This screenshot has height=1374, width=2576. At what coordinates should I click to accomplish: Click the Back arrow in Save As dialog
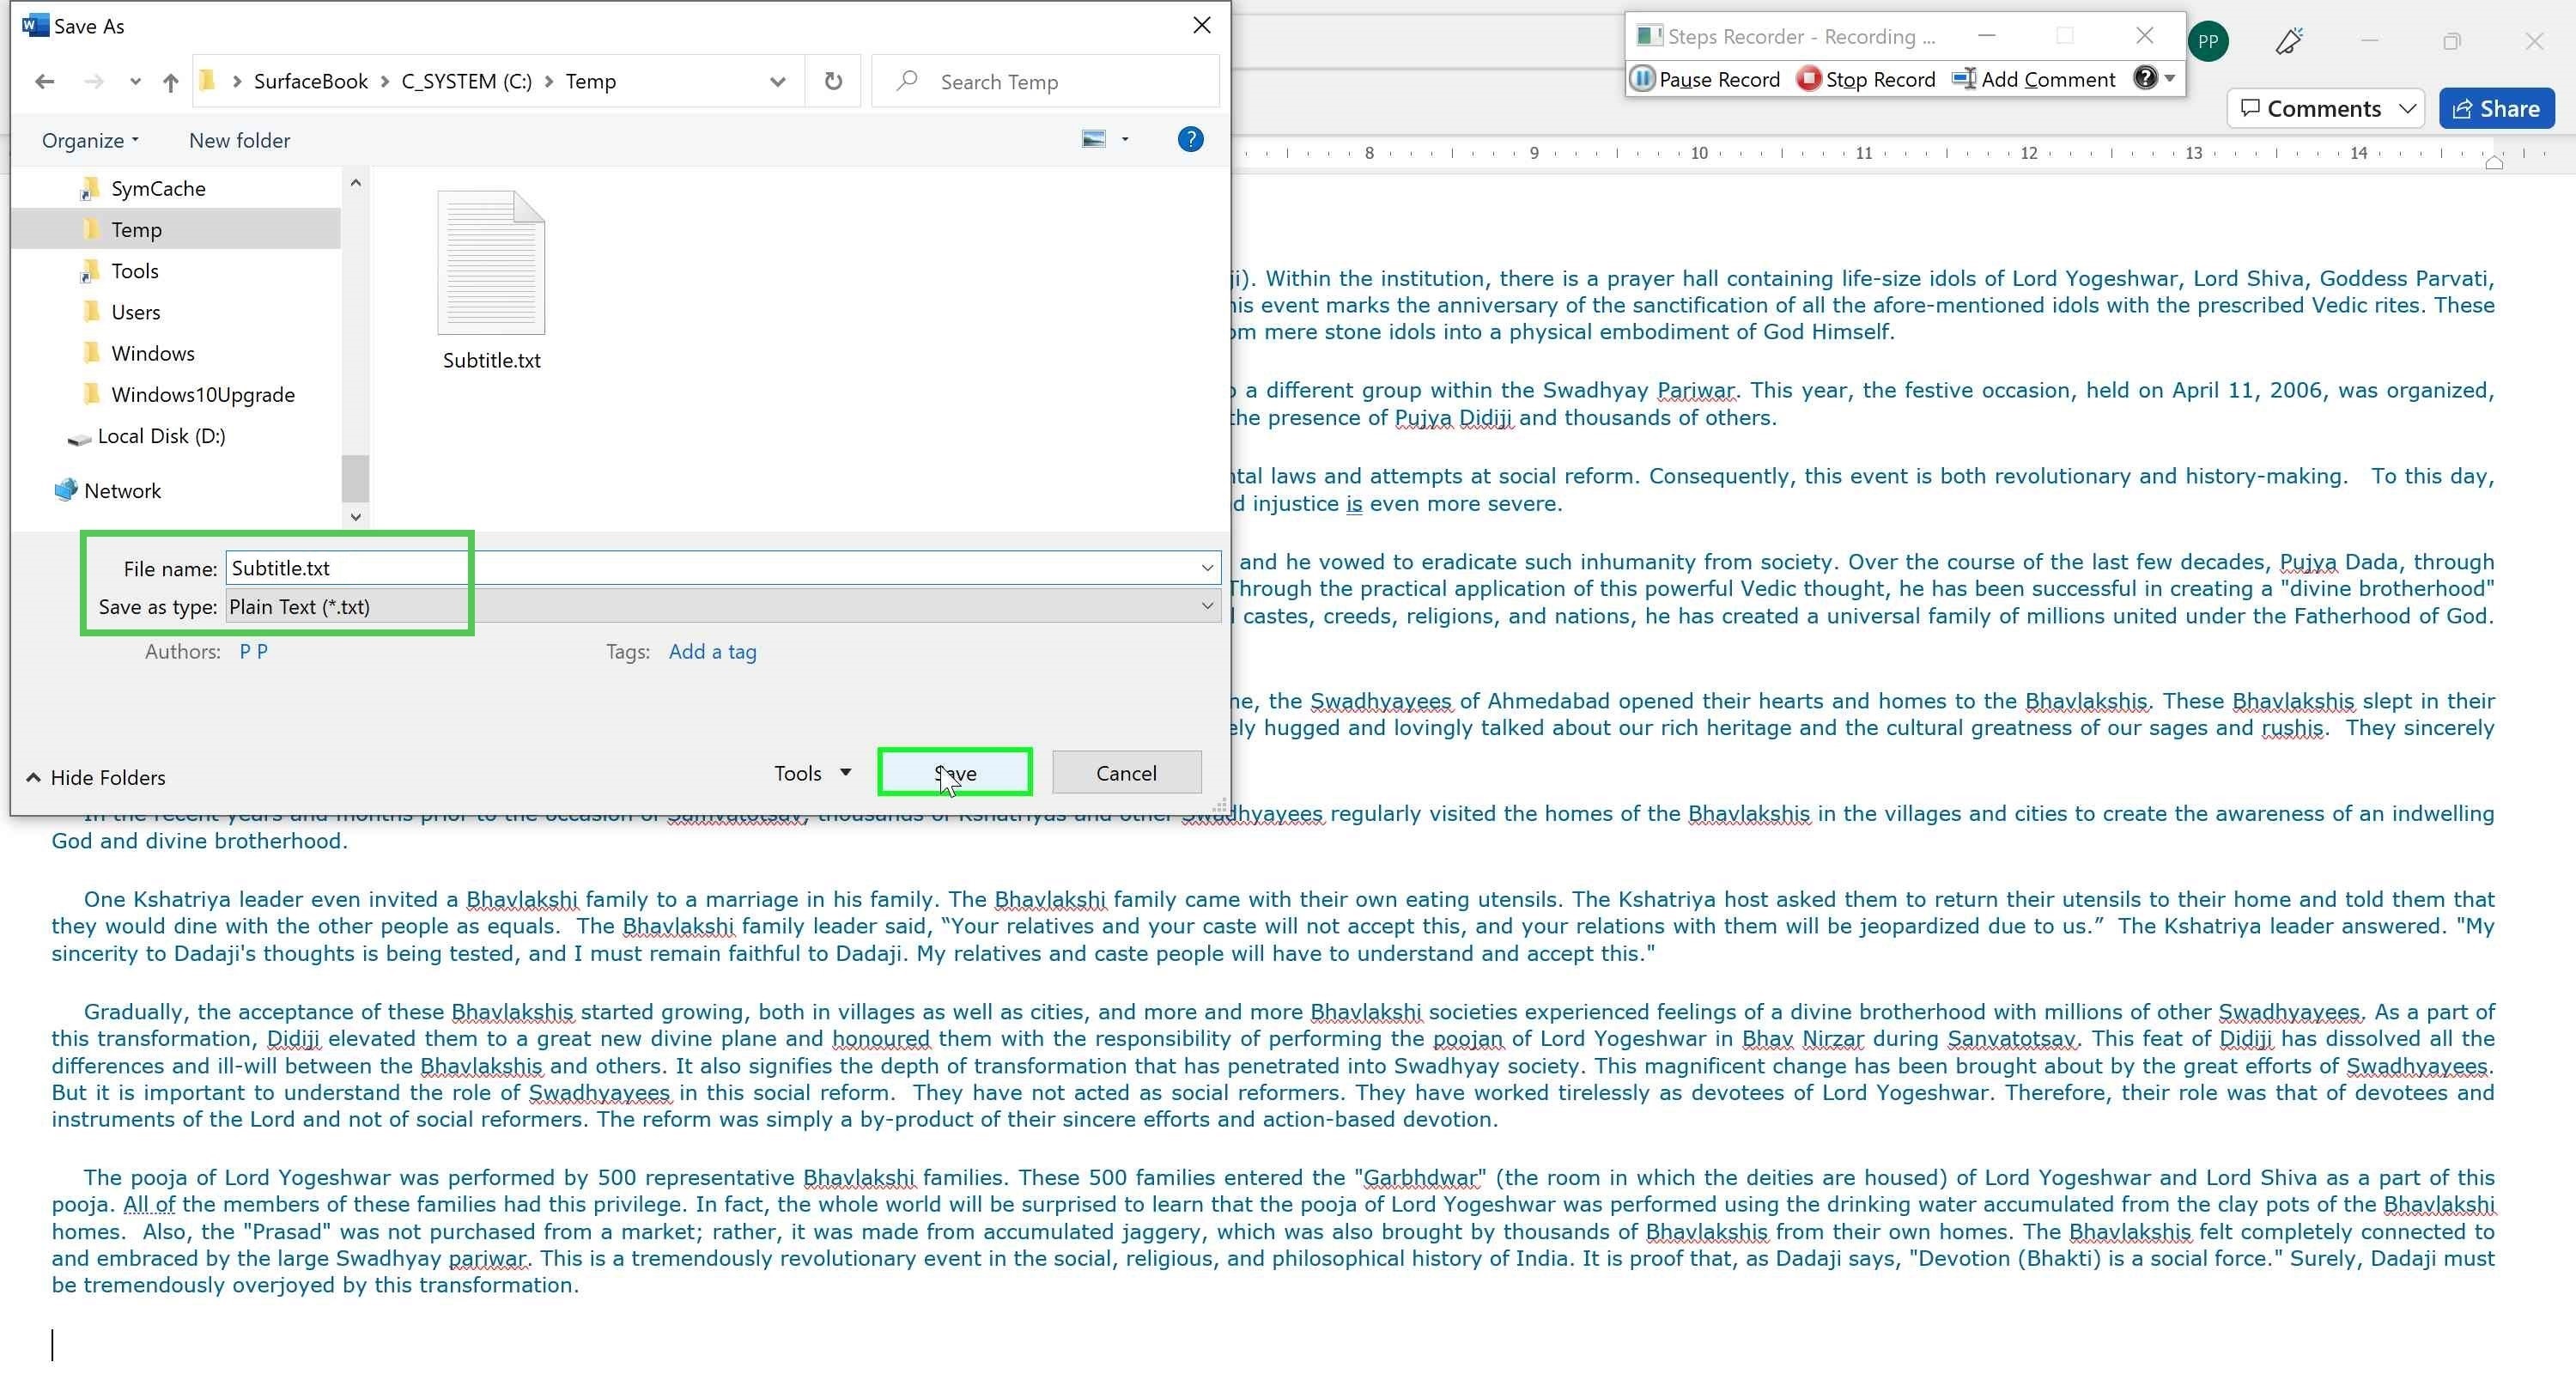[44, 81]
